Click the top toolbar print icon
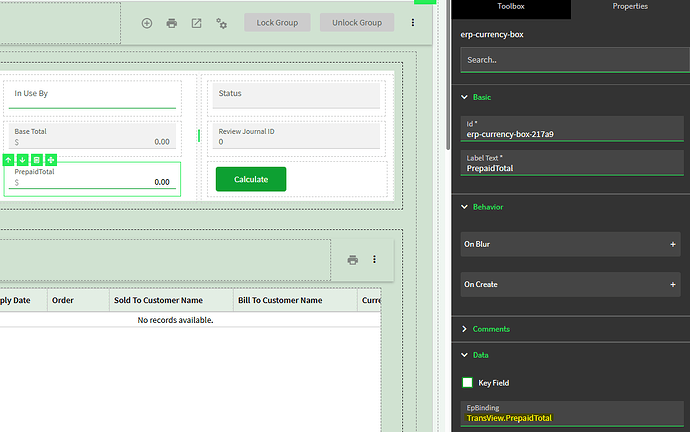690x432 pixels. coord(172,23)
